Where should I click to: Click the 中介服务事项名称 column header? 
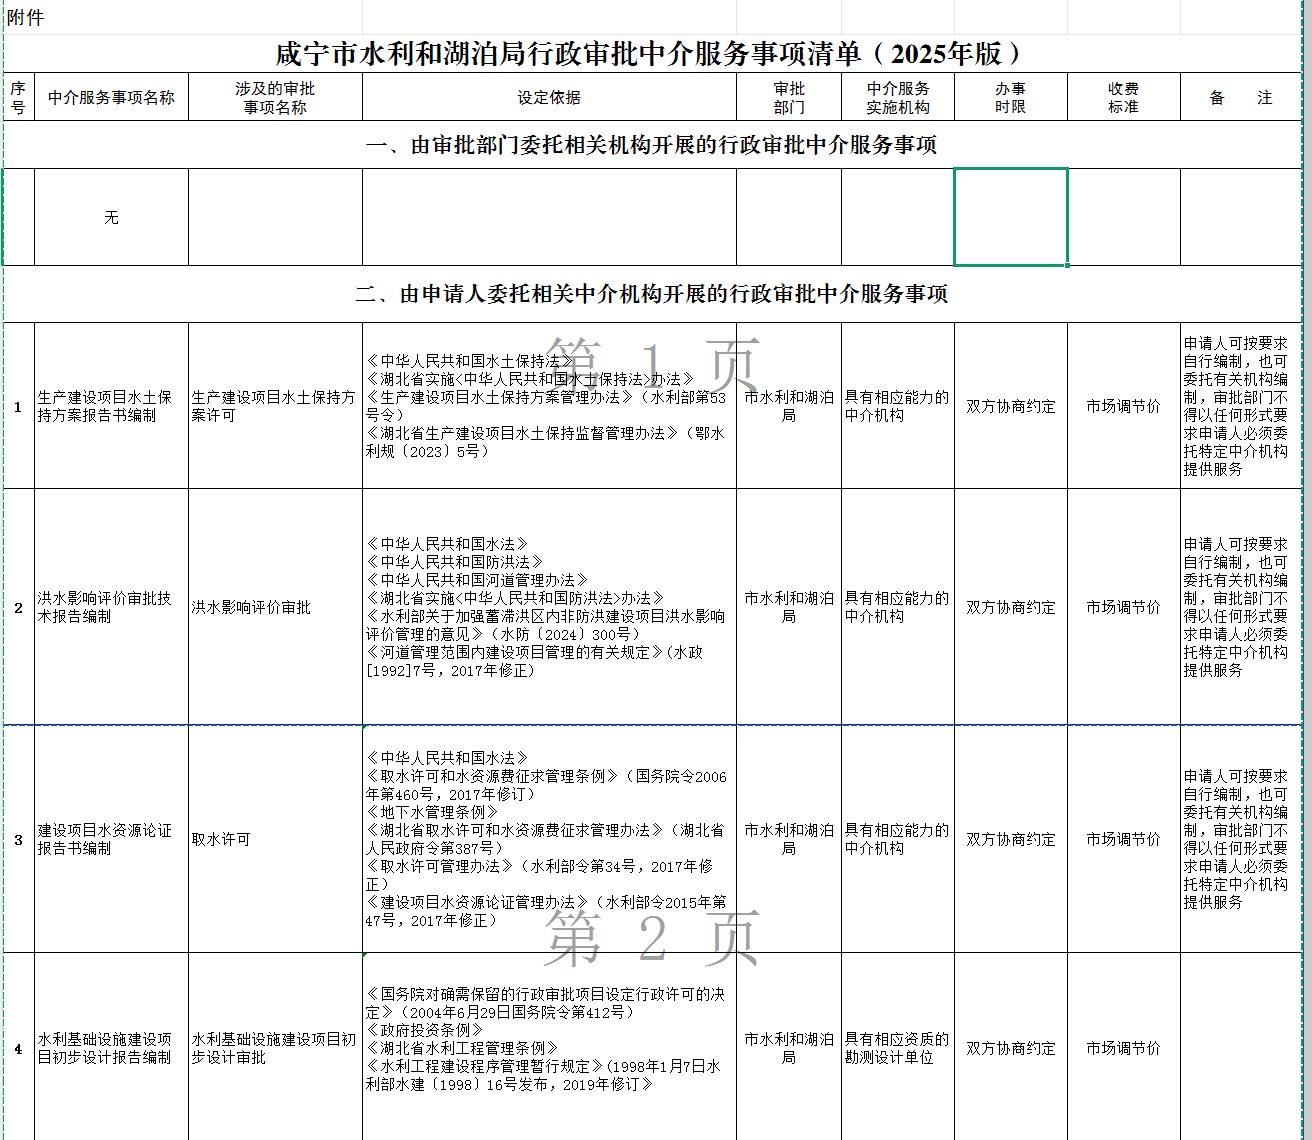click(111, 97)
